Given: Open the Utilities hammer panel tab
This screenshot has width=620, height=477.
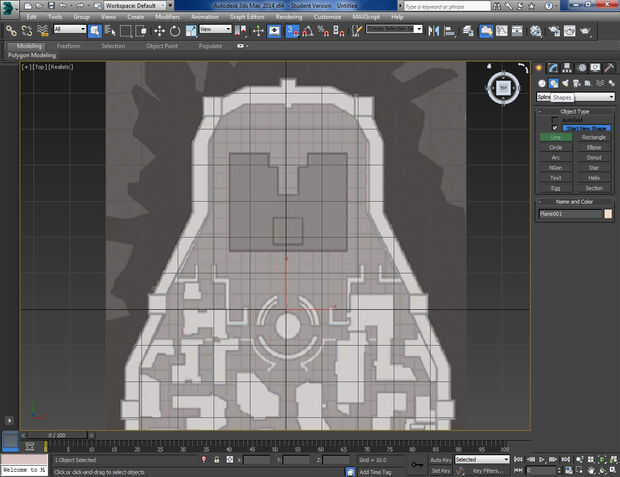Looking at the screenshot, I should [609, 67].
